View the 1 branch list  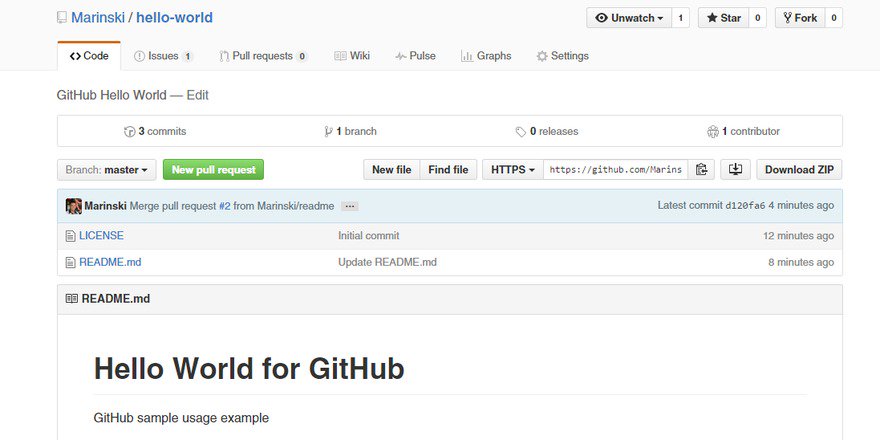click(x=350, y=131)
